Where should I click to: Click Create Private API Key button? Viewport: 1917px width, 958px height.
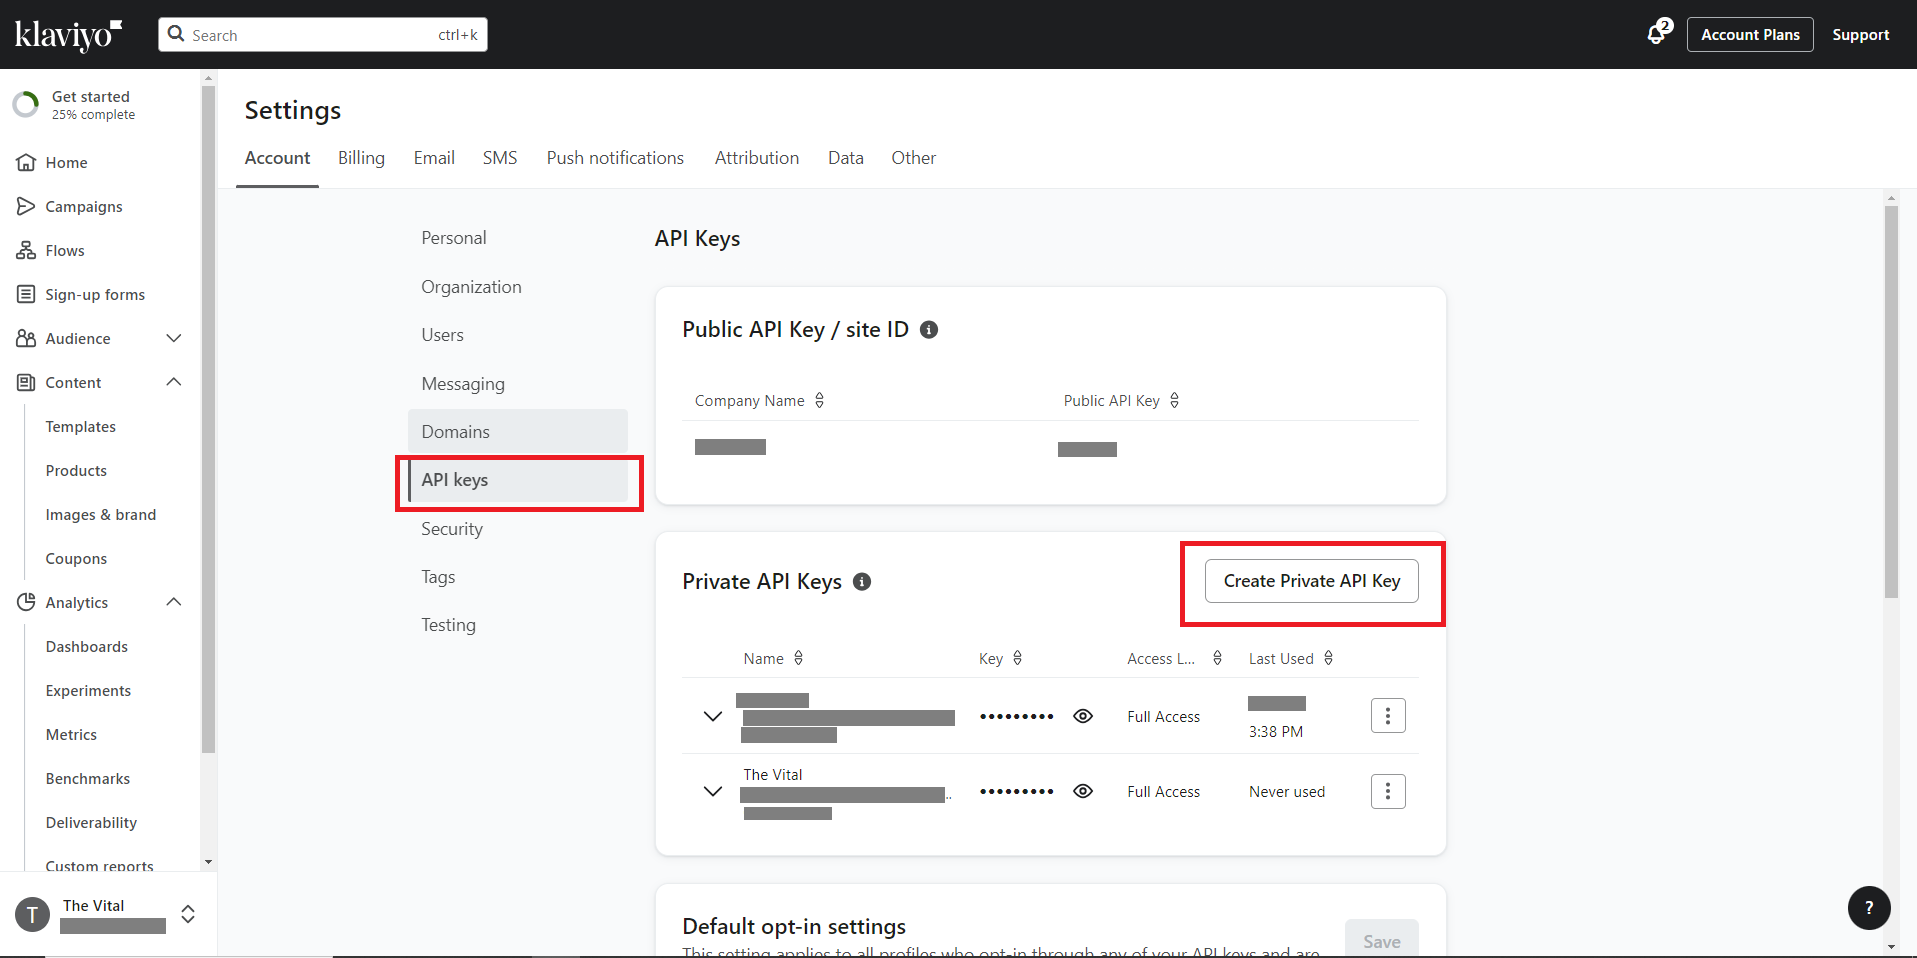(x=1311, y=581)
